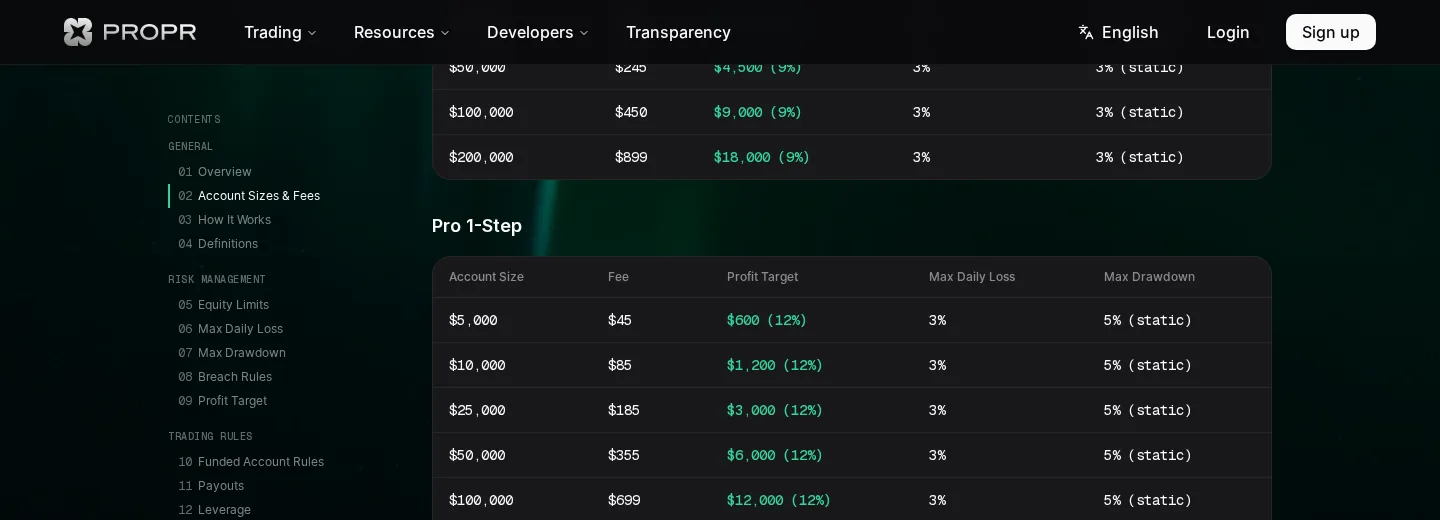Click the Sign up button
Screen dimensions: 1440x520
(1331, 32)
